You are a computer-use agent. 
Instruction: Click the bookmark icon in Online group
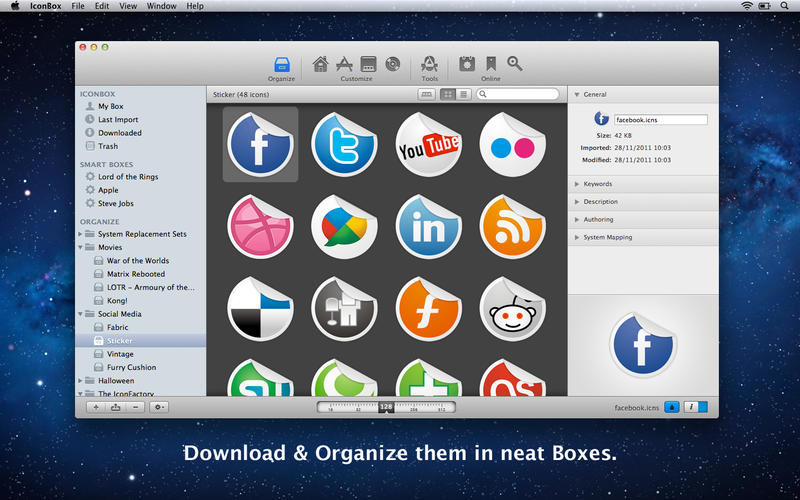point(491,63)
